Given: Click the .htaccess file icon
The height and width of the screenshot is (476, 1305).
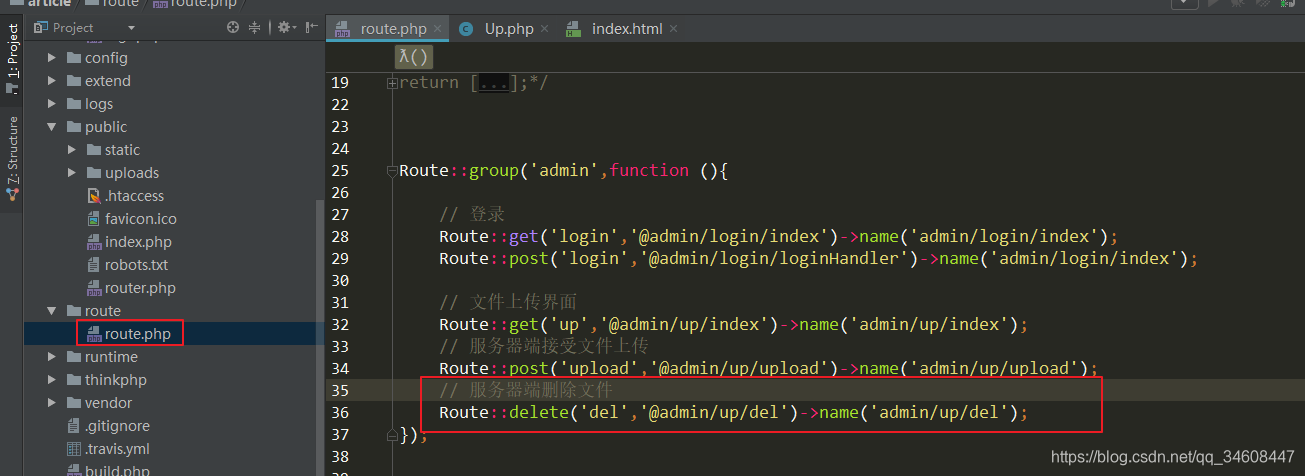Looking at the screenshot, I should [94, 196].
